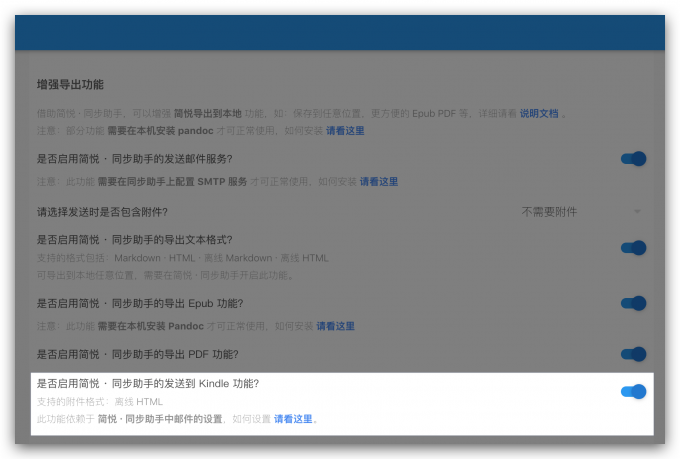
Task: Select the 请选择发送时是否包含附件? label
Action: coord(102,212)
